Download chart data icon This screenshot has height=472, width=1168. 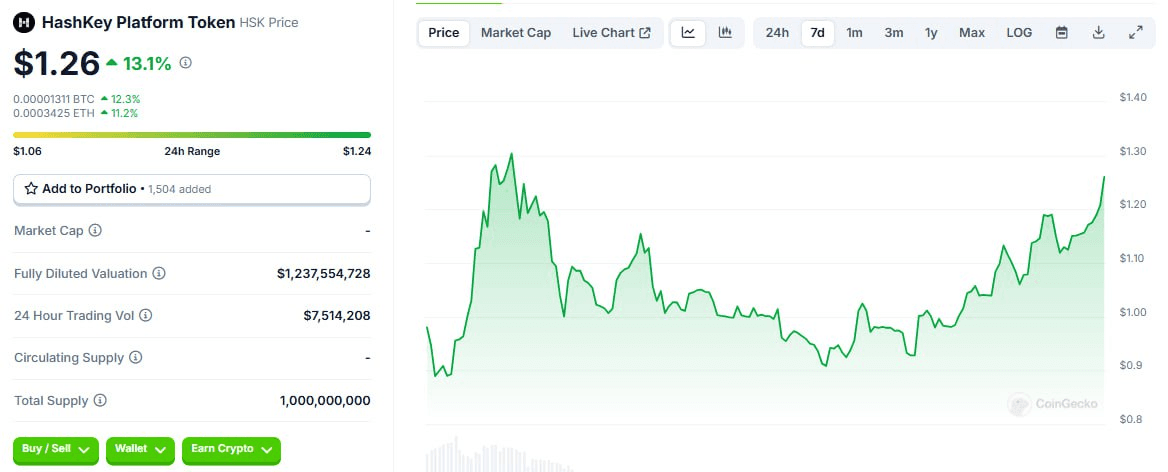pos(1098,33)
